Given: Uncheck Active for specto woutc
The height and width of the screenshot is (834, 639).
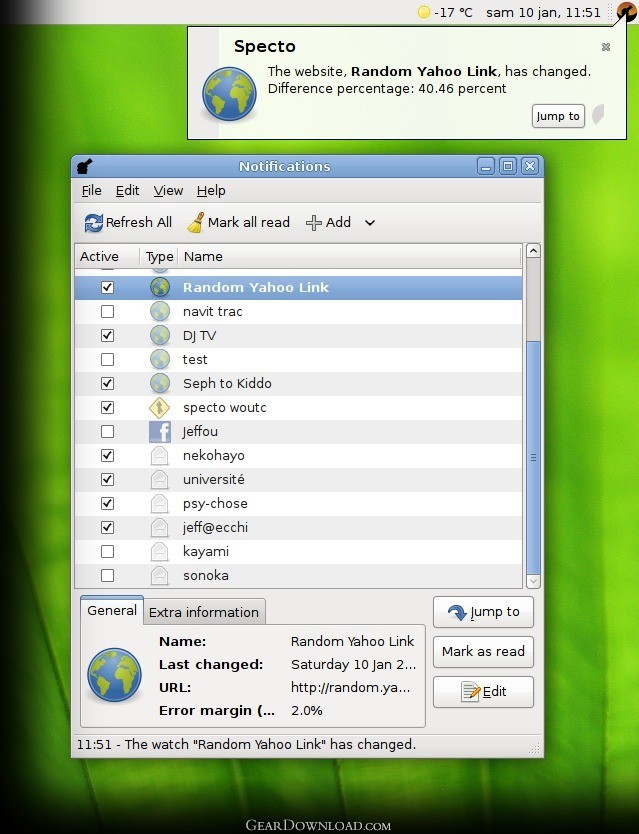Looking at the screenshot, I should coord(107,407).
